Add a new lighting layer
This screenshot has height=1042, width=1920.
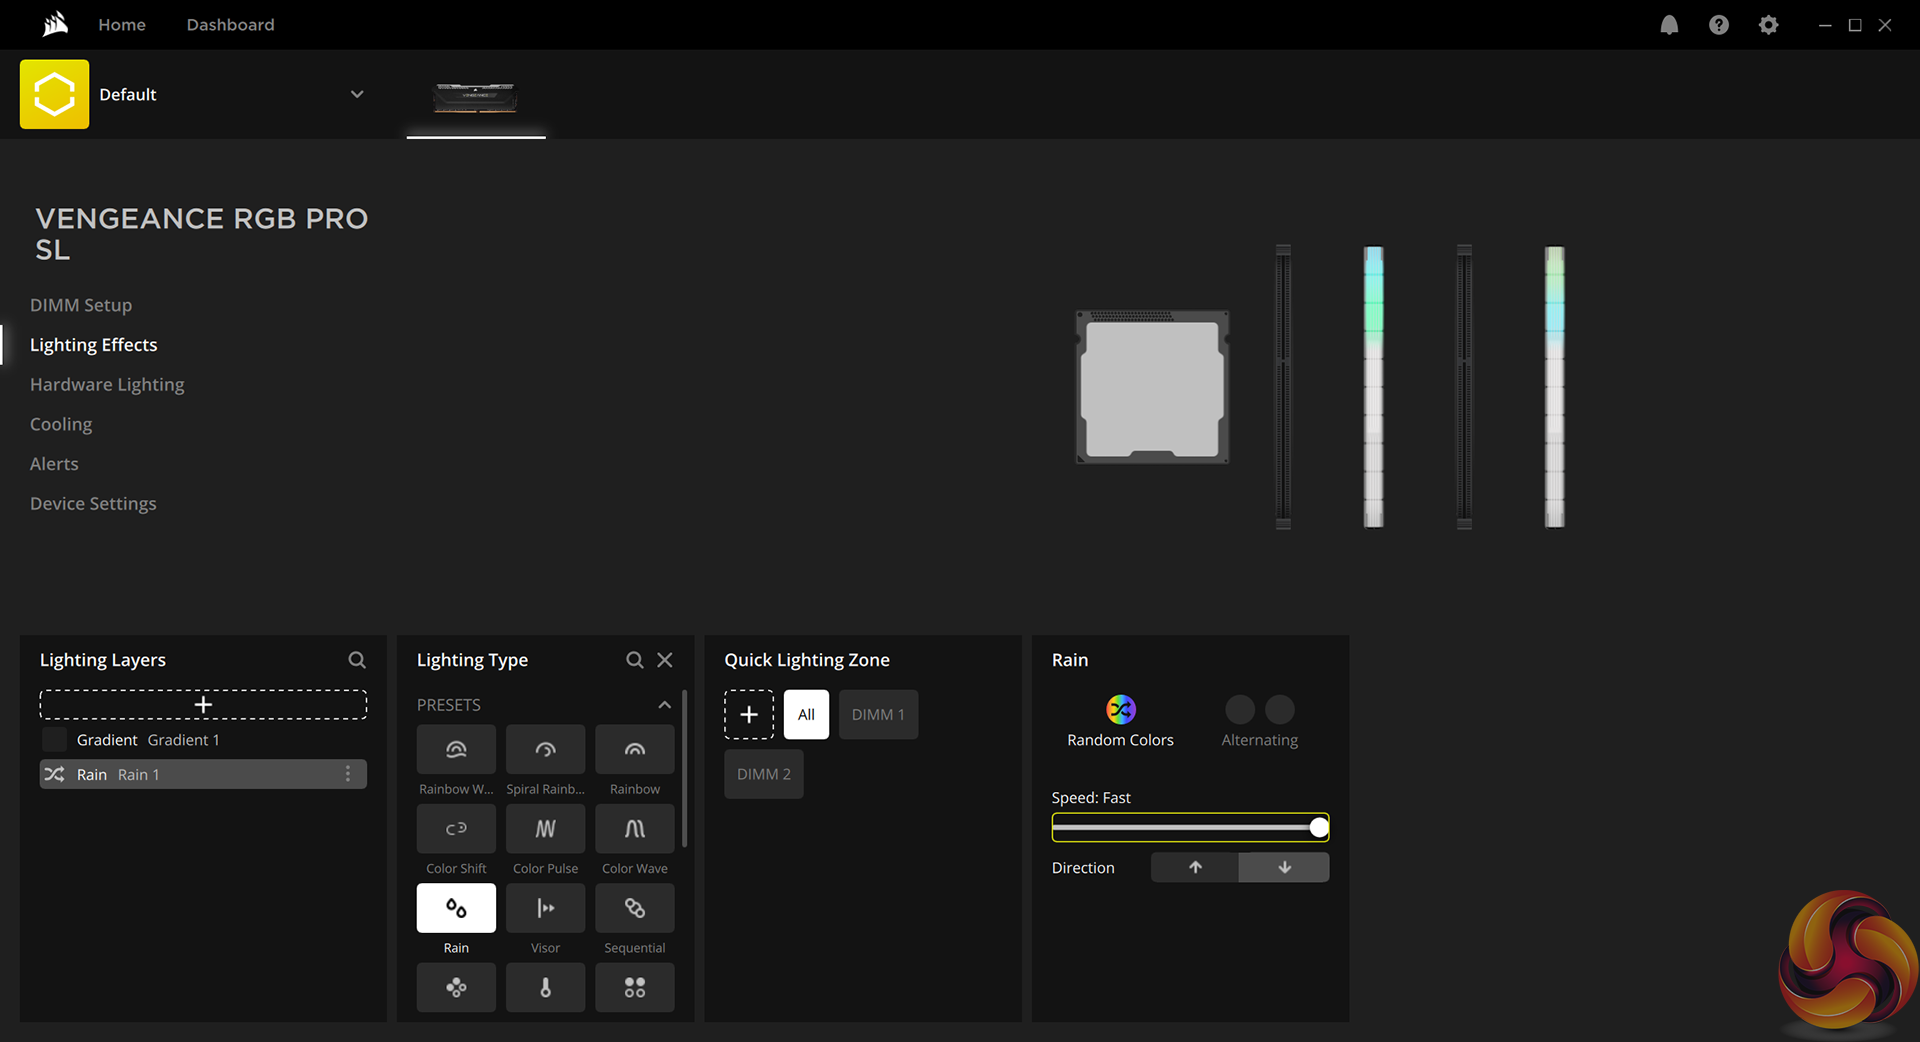click(x=203, y=705)
